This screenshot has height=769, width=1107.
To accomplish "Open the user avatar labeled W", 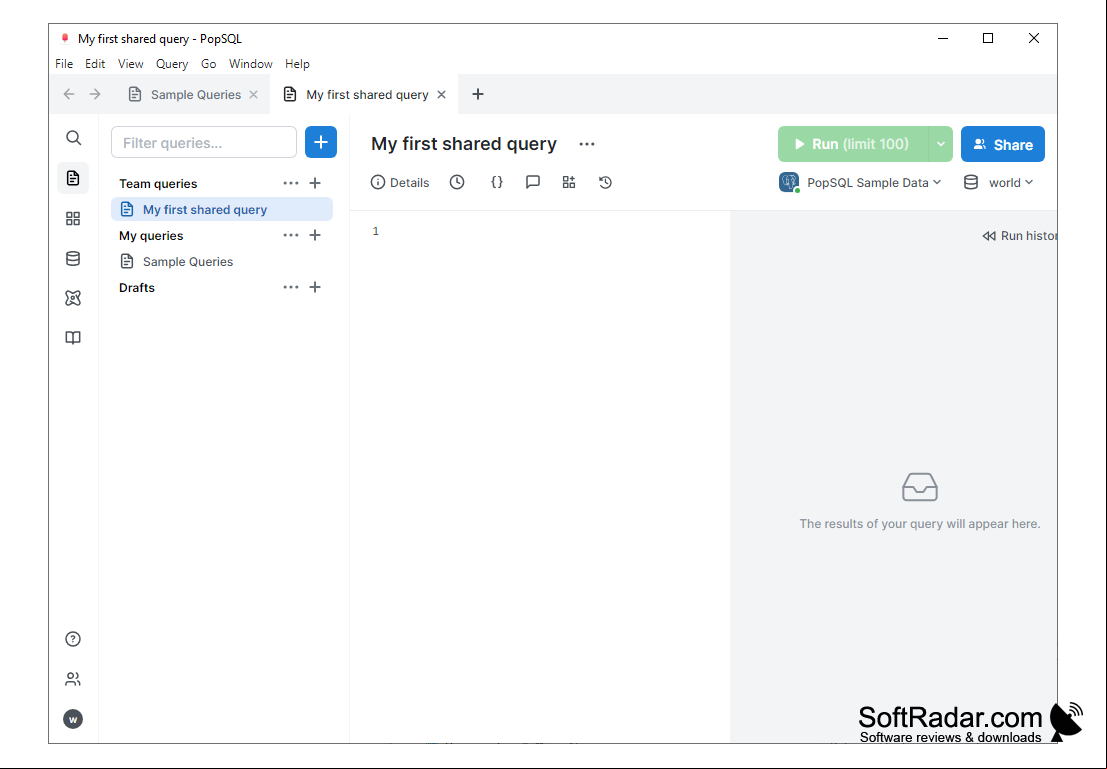I will (73, 720).
